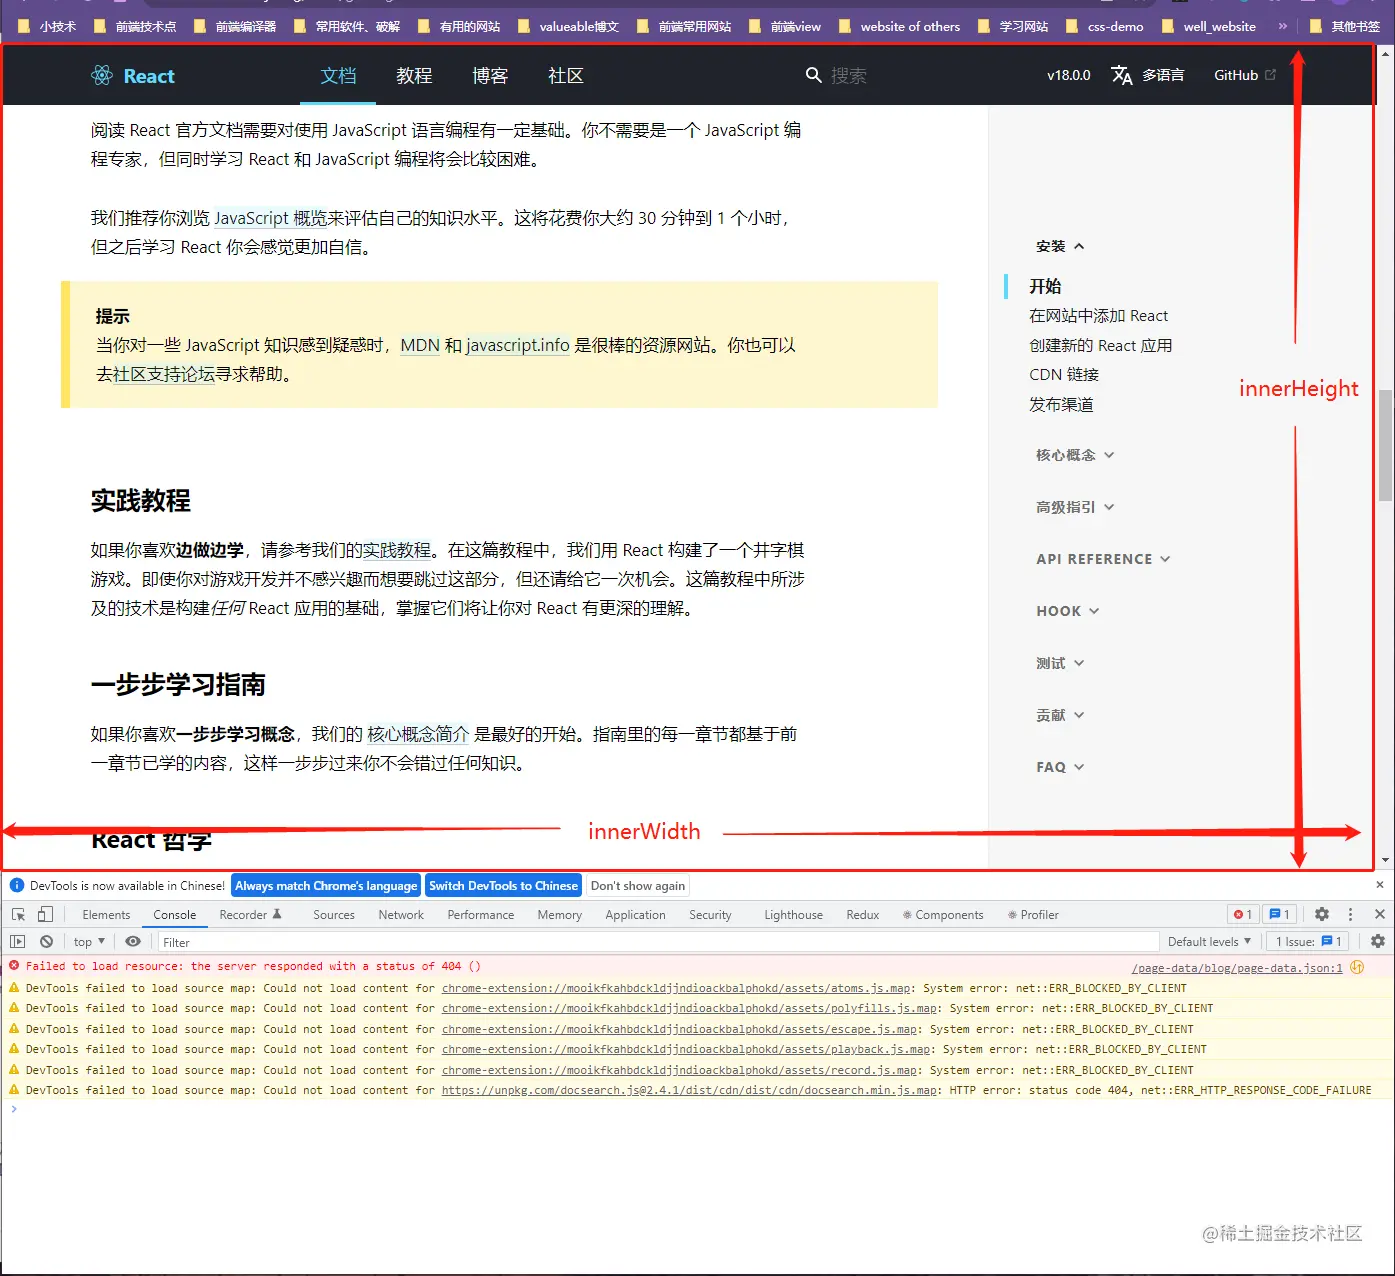Expand the FAQ sidebar section
The width and height of the screenshot is (1395, 1276).
pos(1060,767)
